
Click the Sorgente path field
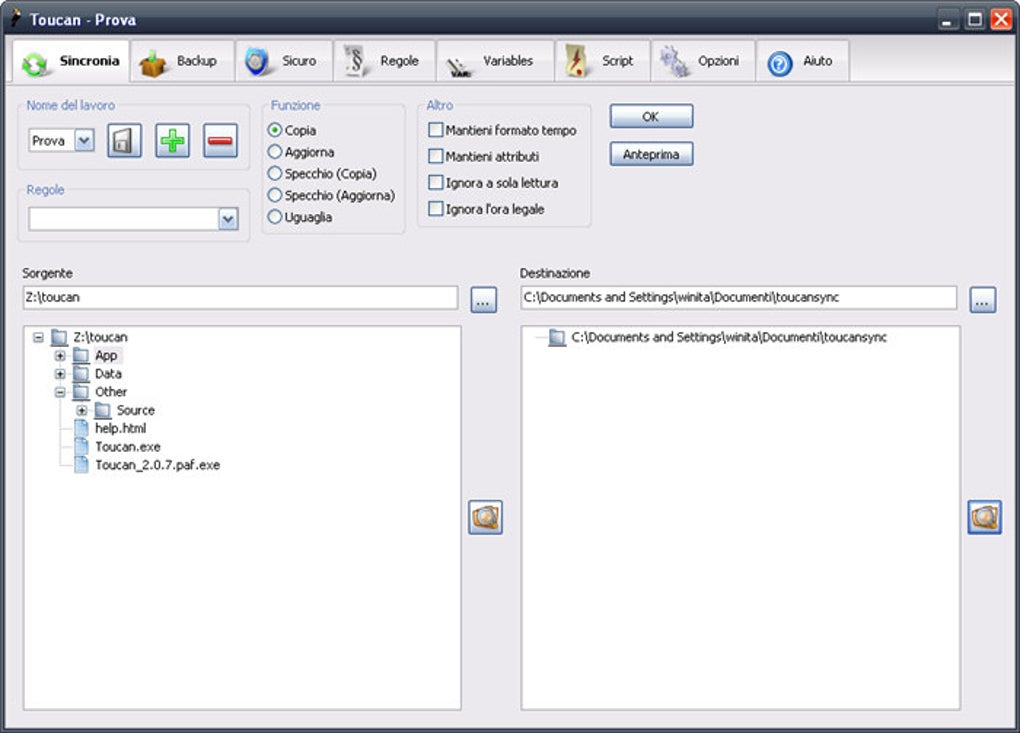click(240, 297)
